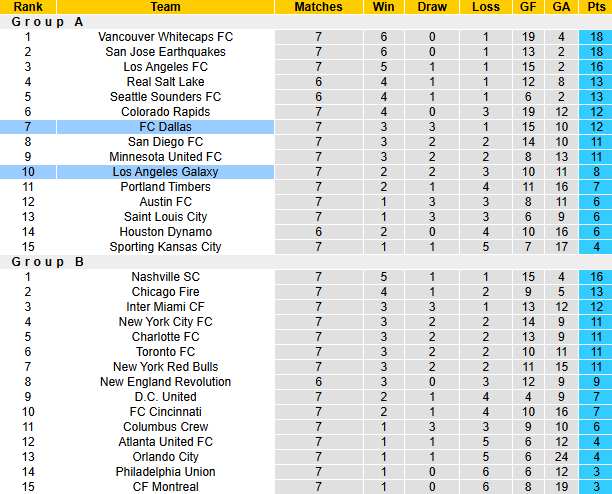Click the GF column header
The height and width of the screenshot is (494, 612).
530,7
